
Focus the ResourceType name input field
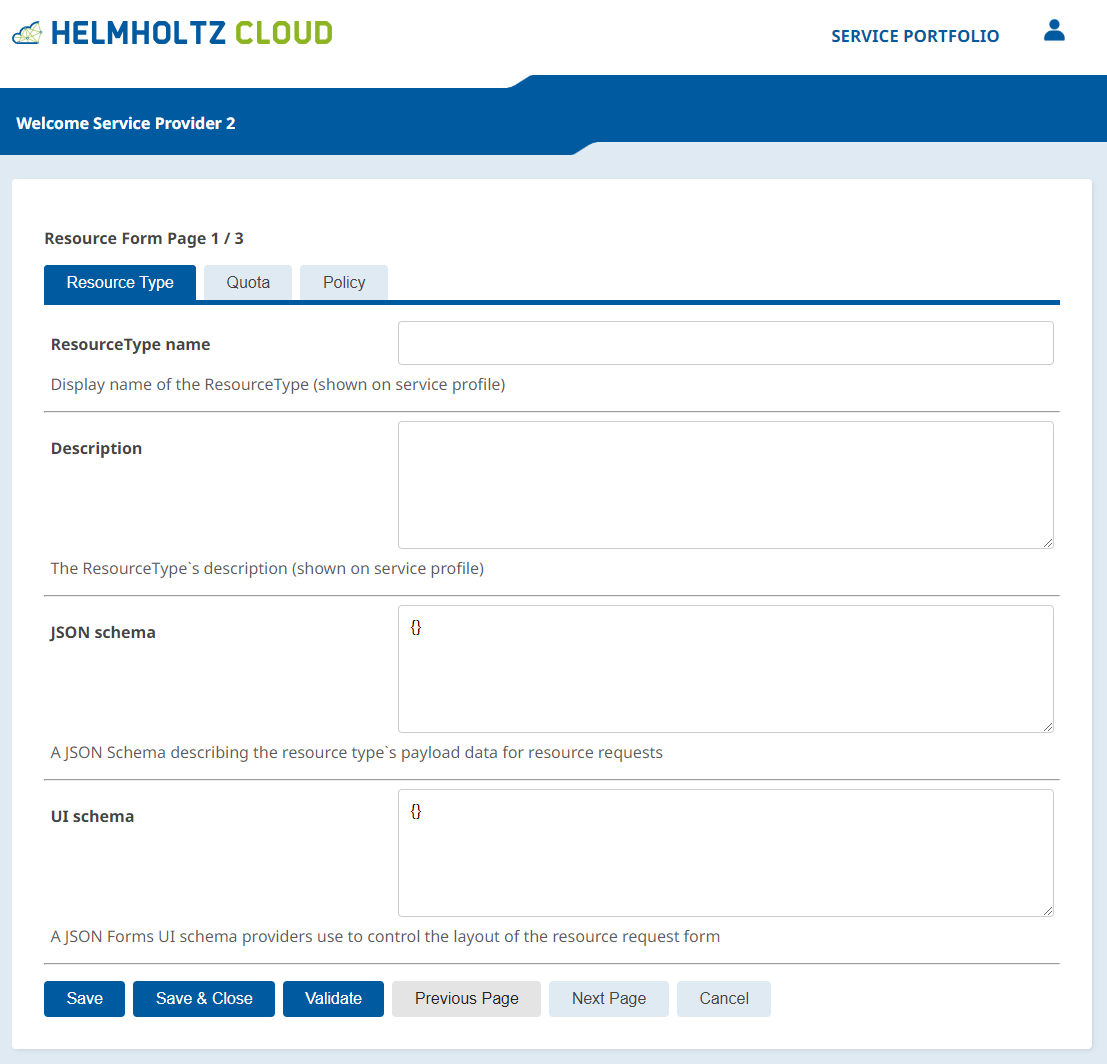point(726,343)
